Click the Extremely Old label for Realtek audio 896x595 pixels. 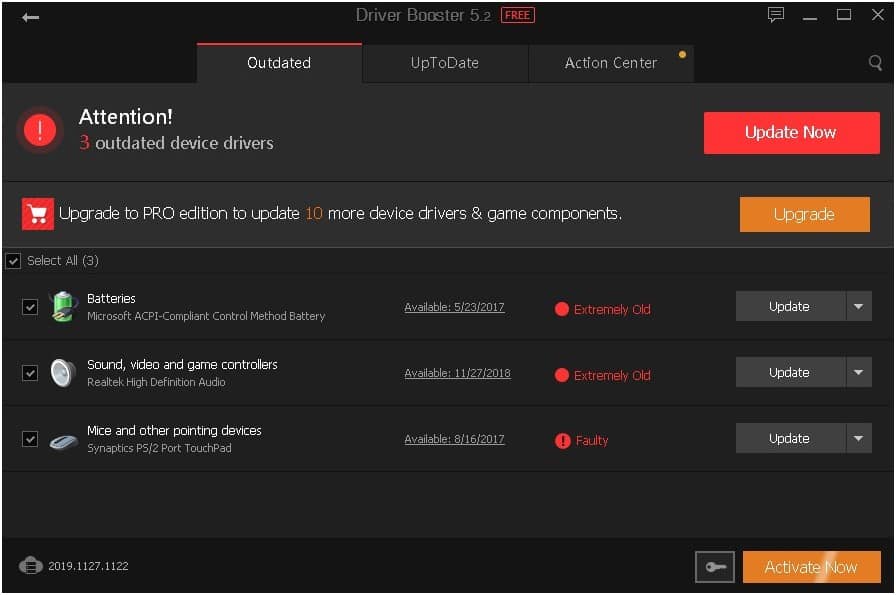(612, 376)
